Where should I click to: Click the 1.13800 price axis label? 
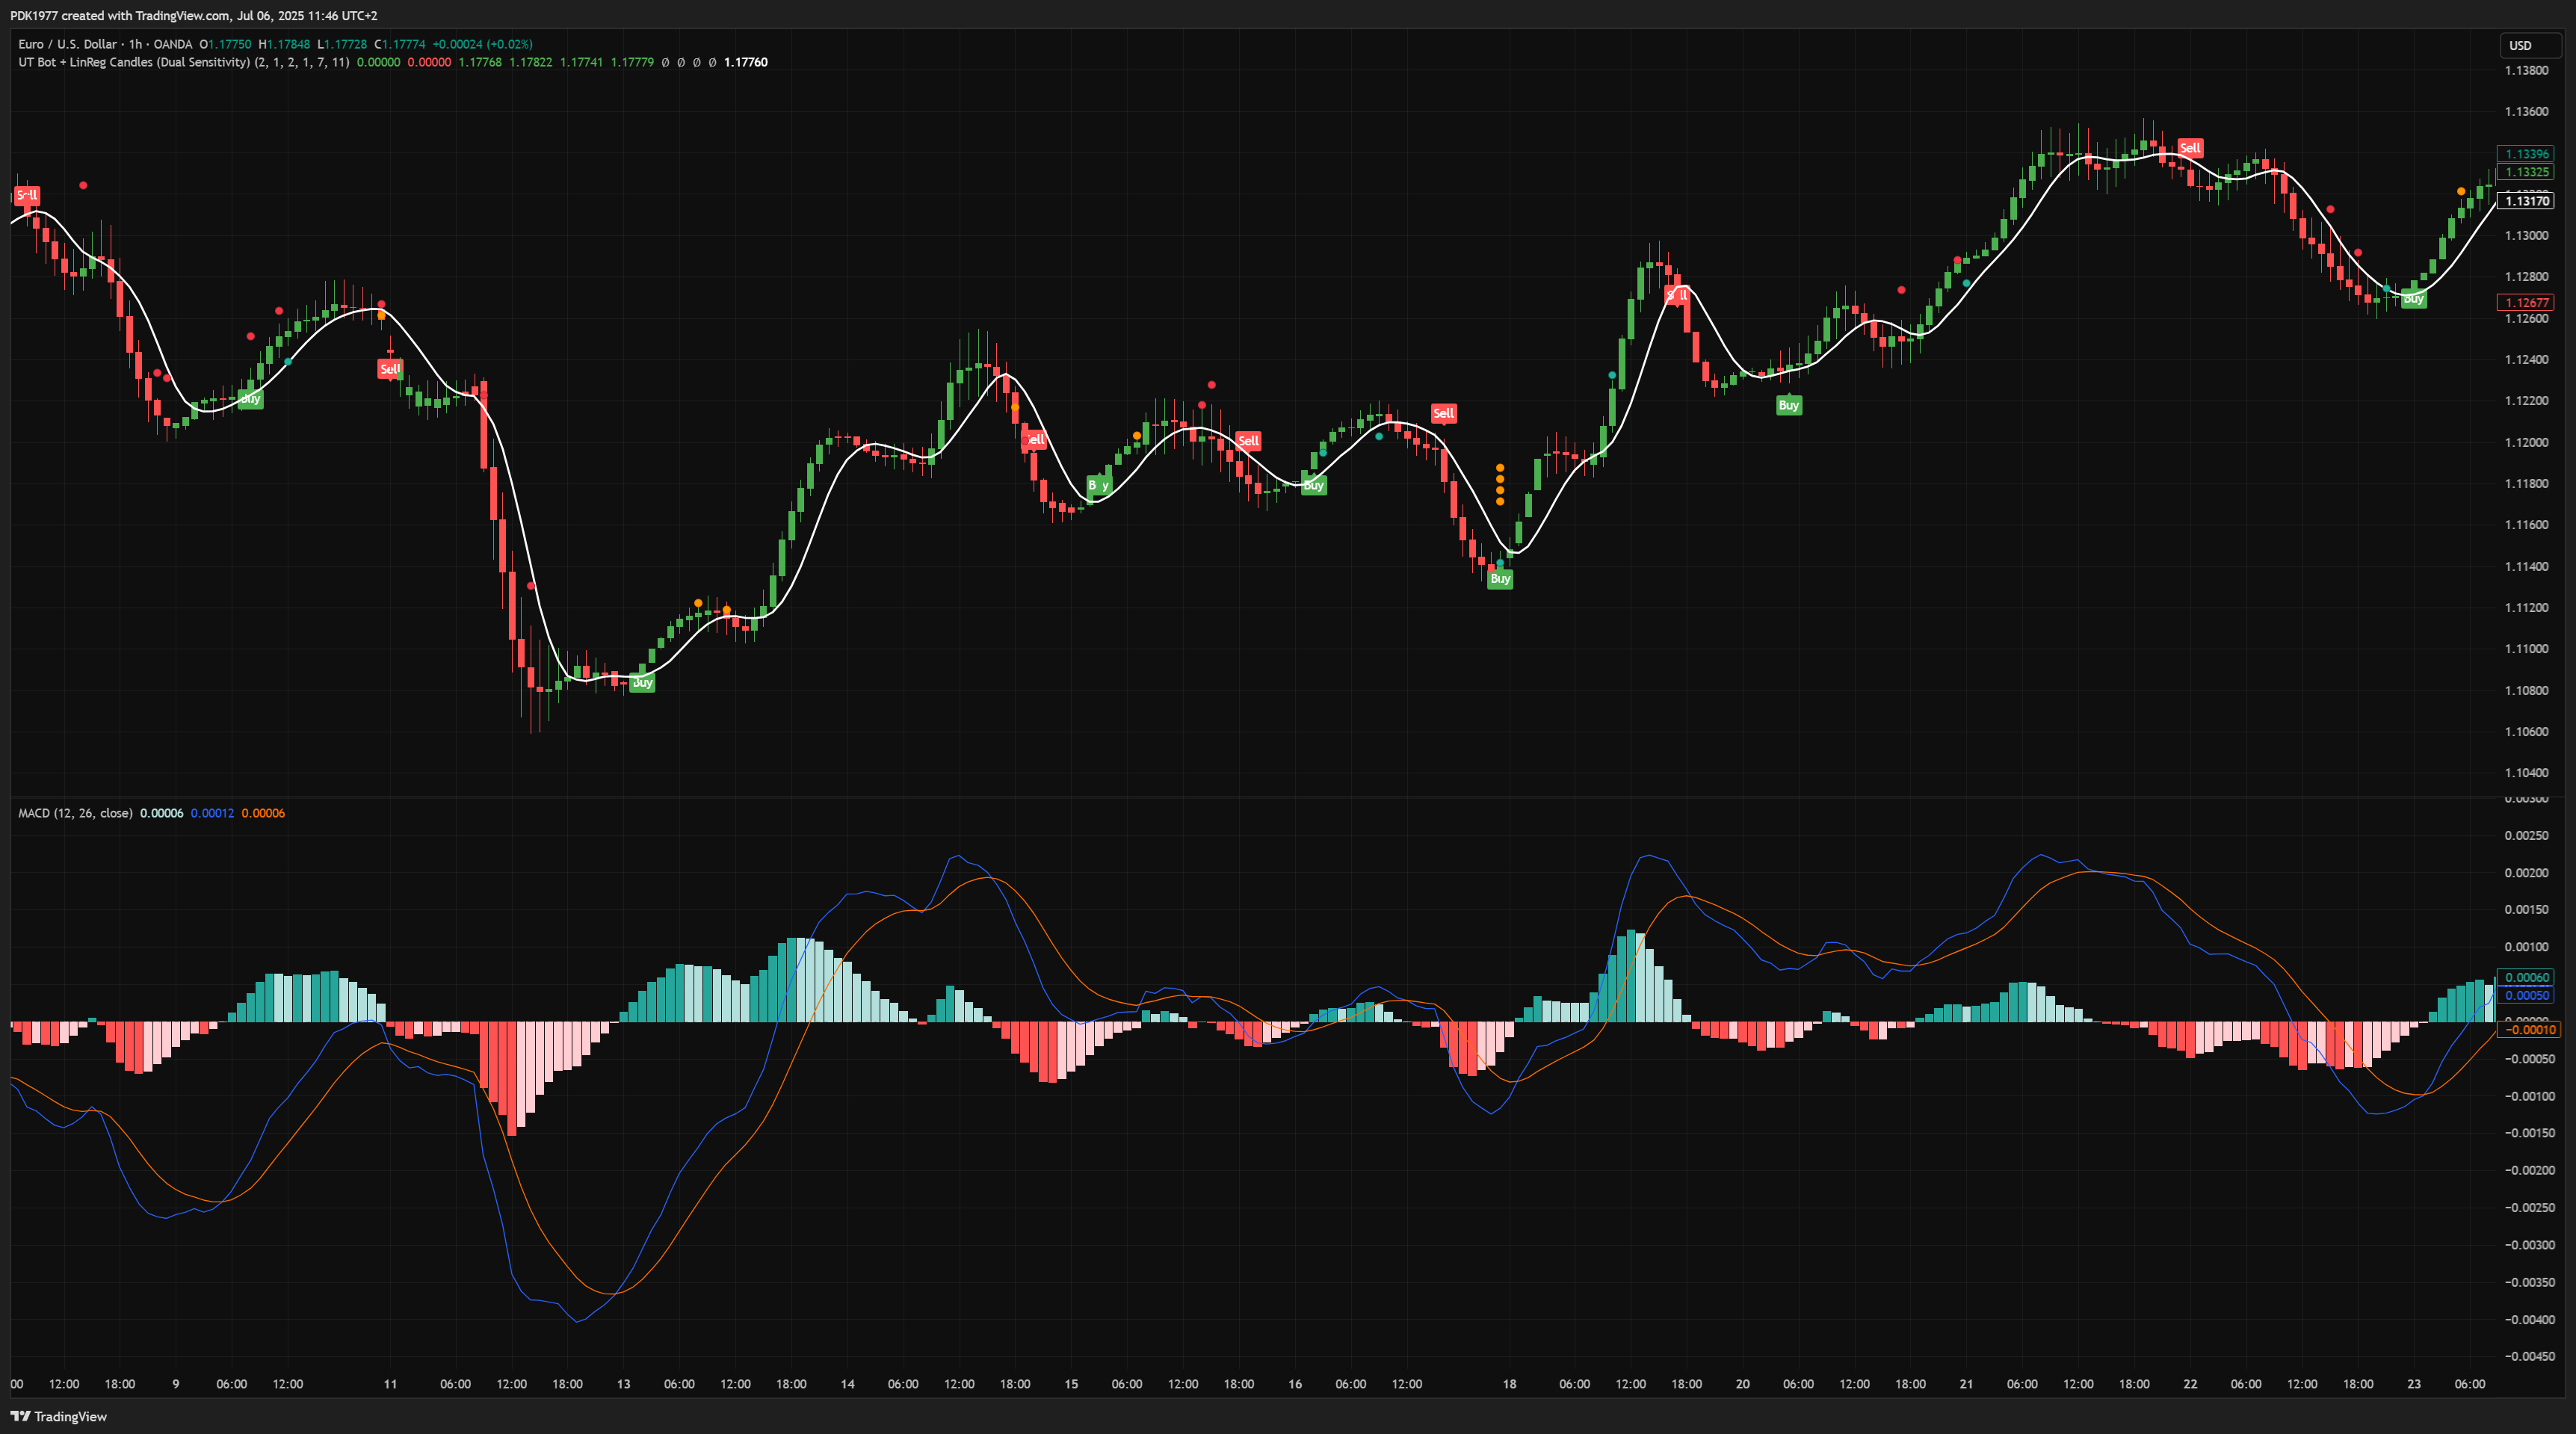point(2526,71)
